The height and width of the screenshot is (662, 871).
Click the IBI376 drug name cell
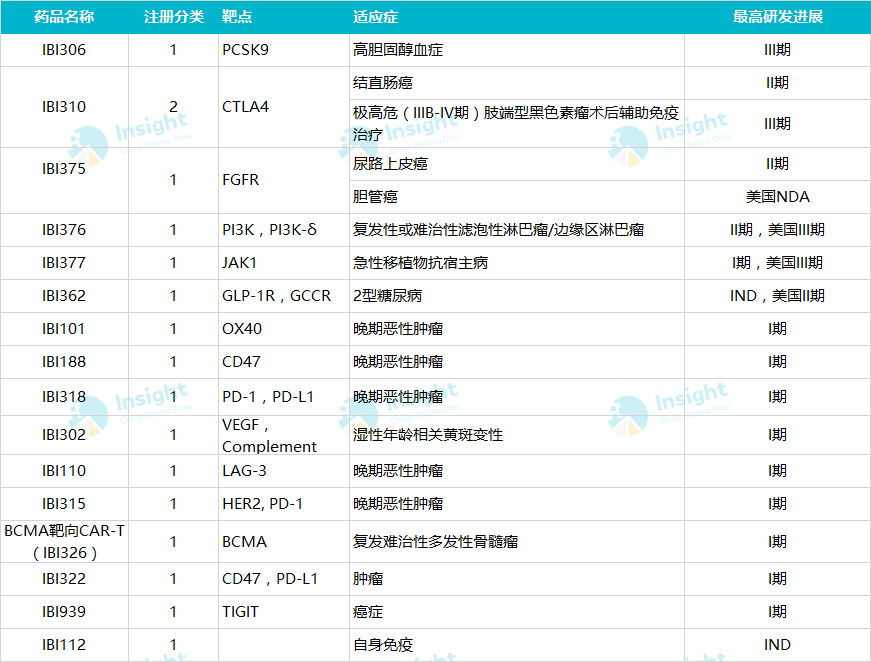pos(64,230)
